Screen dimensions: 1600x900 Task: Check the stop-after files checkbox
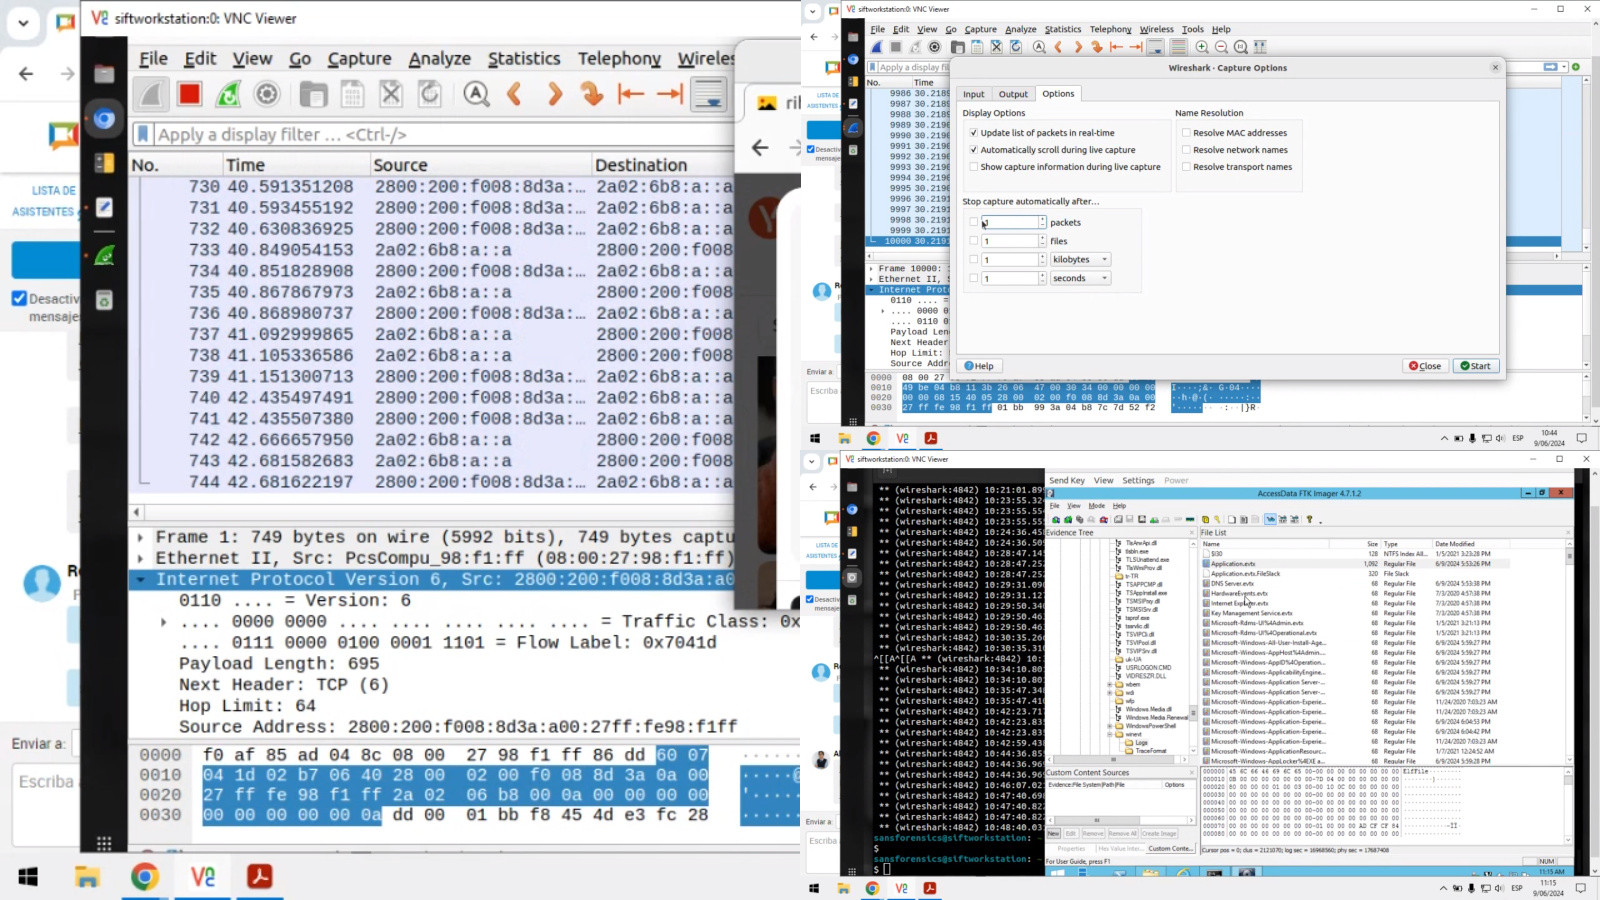point(974,241)
